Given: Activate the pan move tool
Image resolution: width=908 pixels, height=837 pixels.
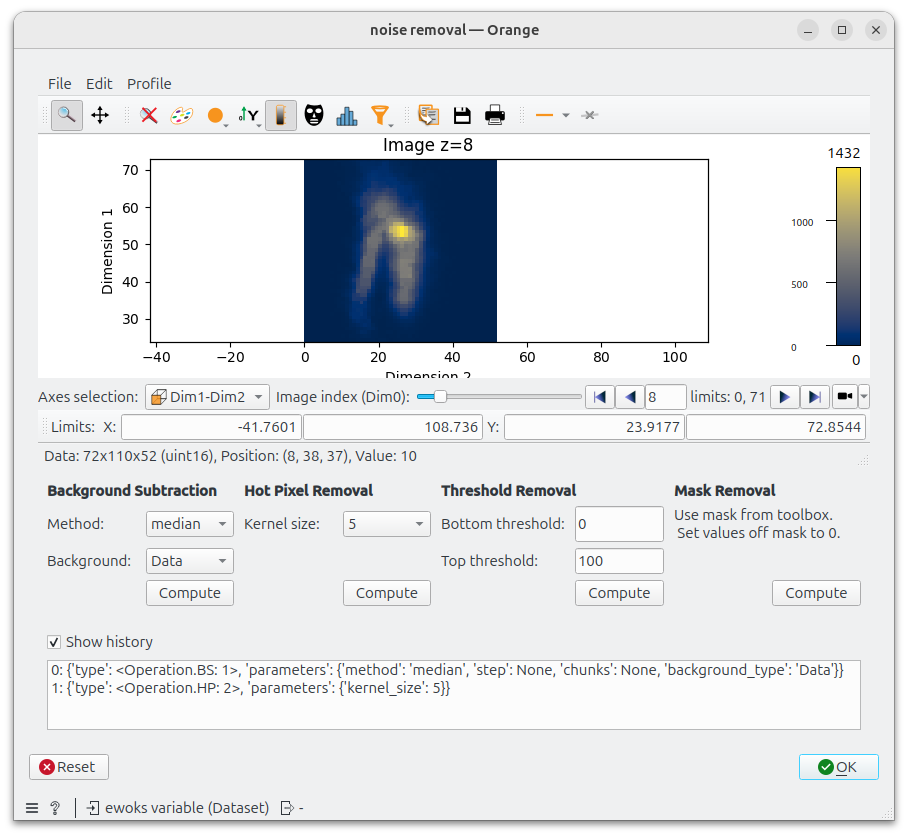Looking at the screenshot, I should click(100, 115).
